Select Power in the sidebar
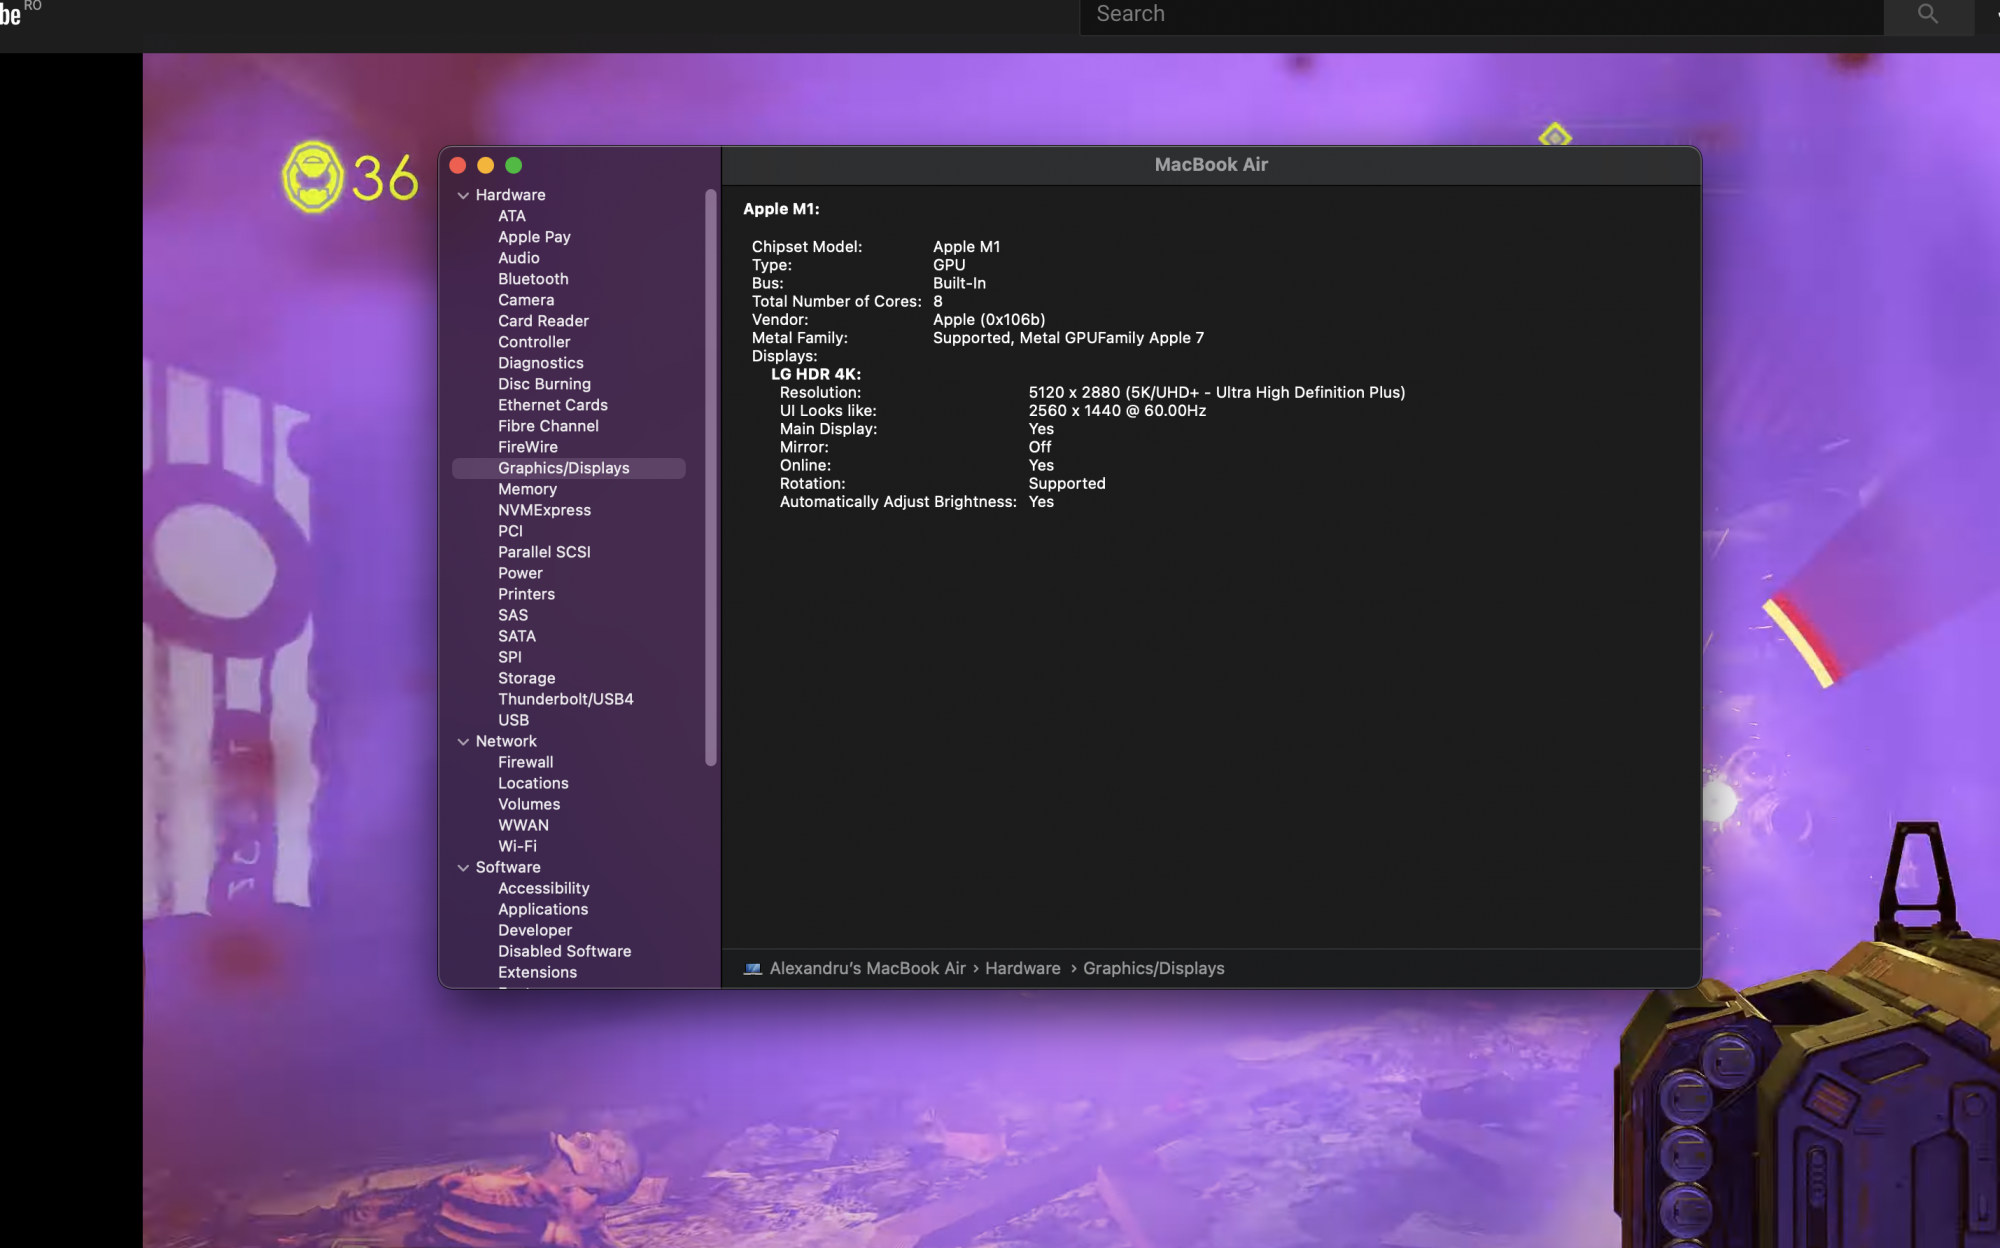The image size is (2000, 1248). 520,573
